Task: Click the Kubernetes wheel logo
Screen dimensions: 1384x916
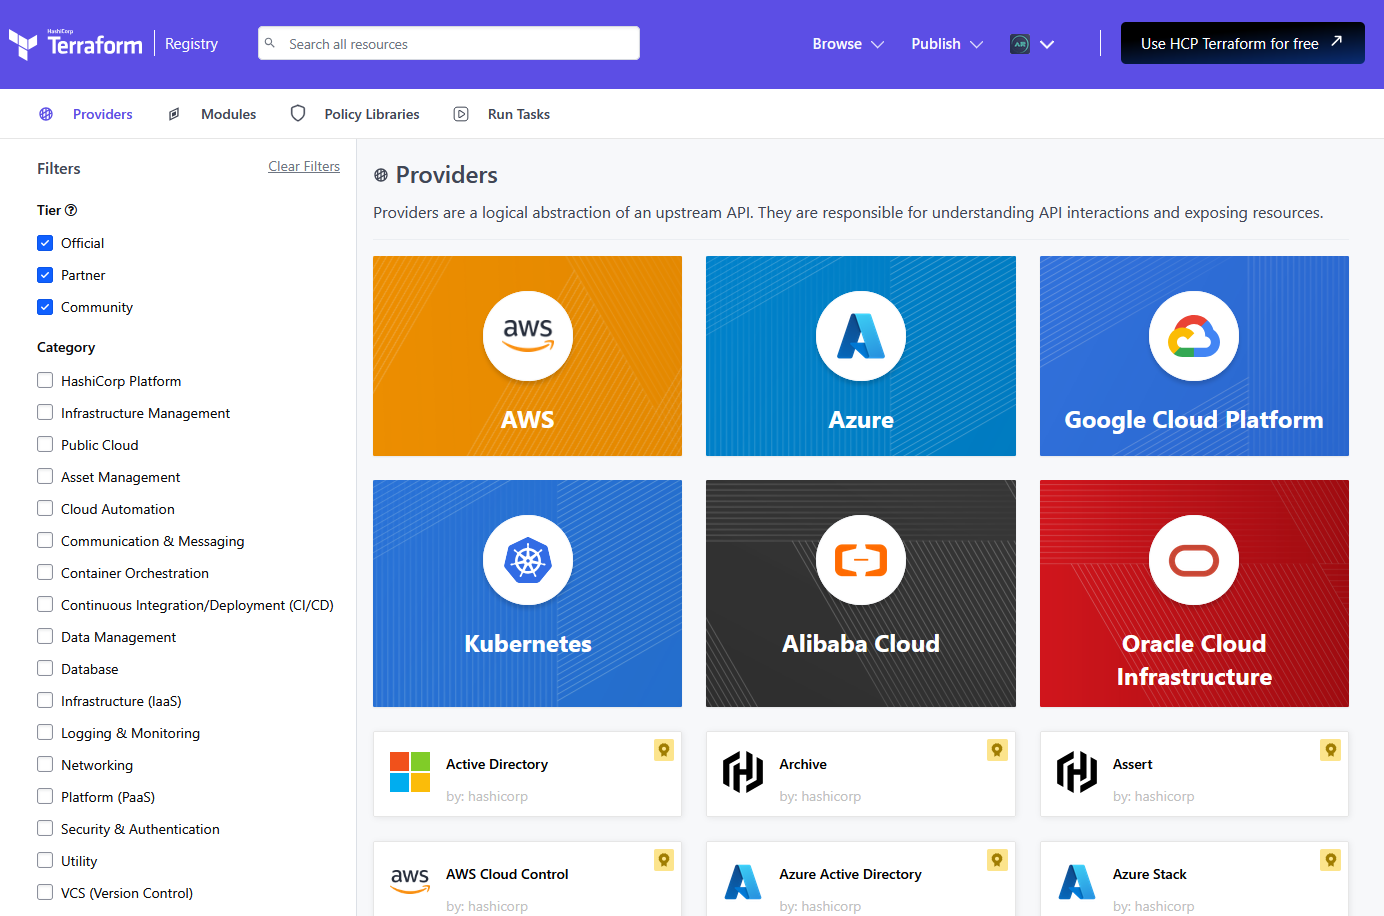Action: pyautogui.click(x=528, y=560)
